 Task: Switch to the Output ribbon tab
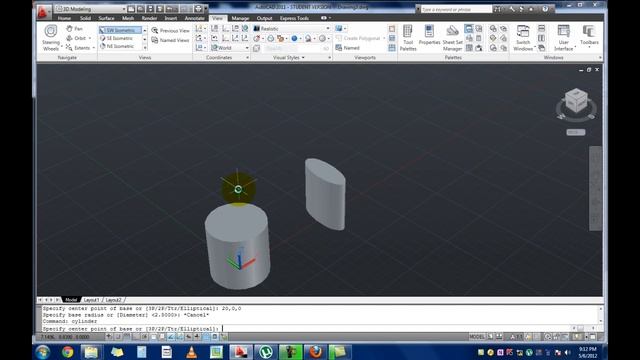click(x=264, y=18)
